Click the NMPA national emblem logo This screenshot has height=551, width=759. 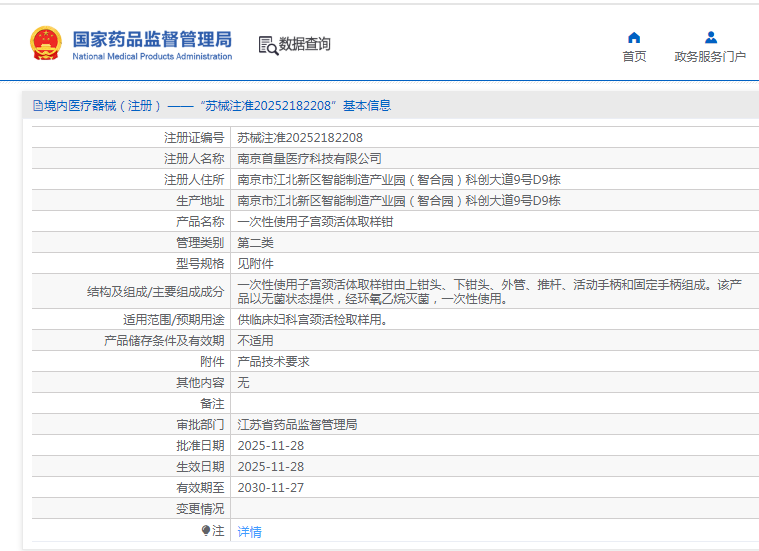[x=45, y=44]
